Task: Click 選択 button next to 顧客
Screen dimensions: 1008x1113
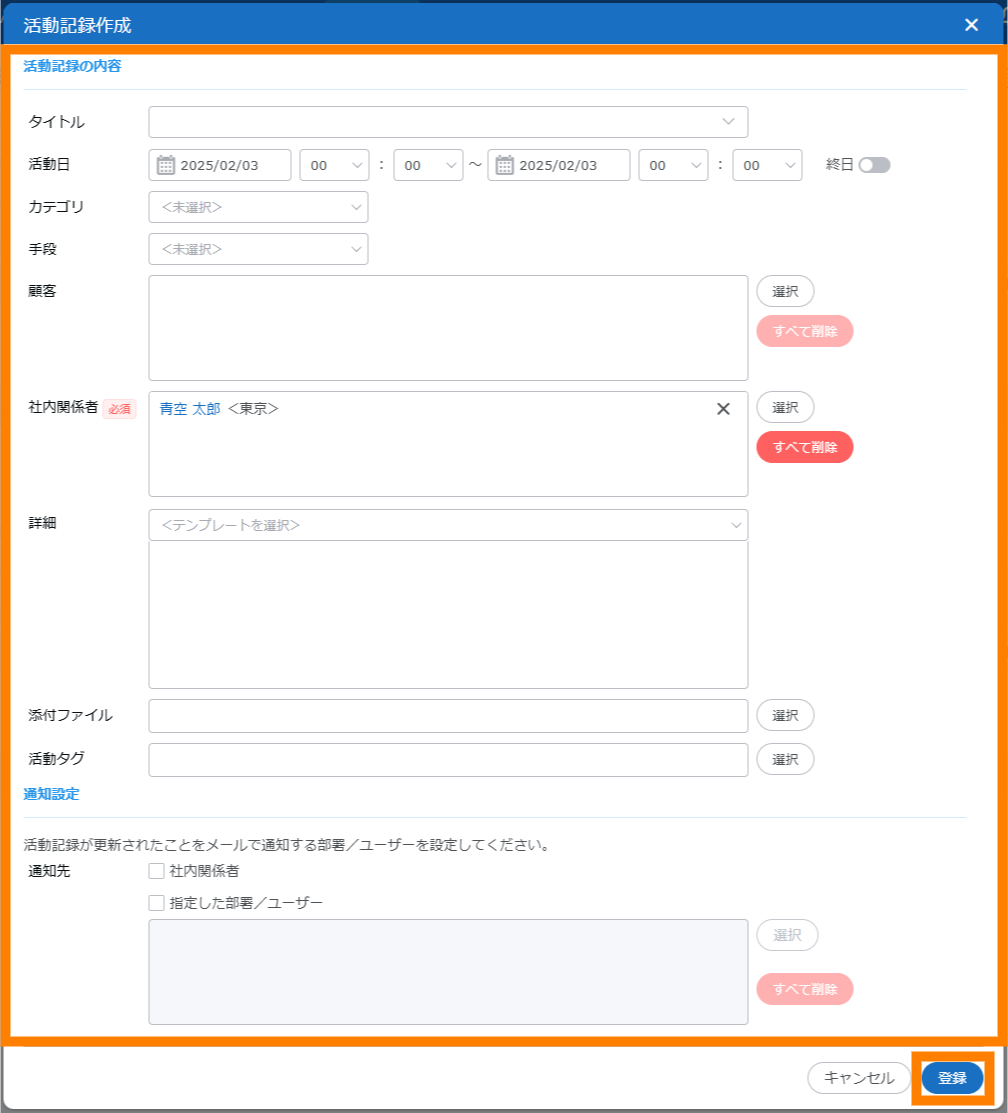Action: 785,292
